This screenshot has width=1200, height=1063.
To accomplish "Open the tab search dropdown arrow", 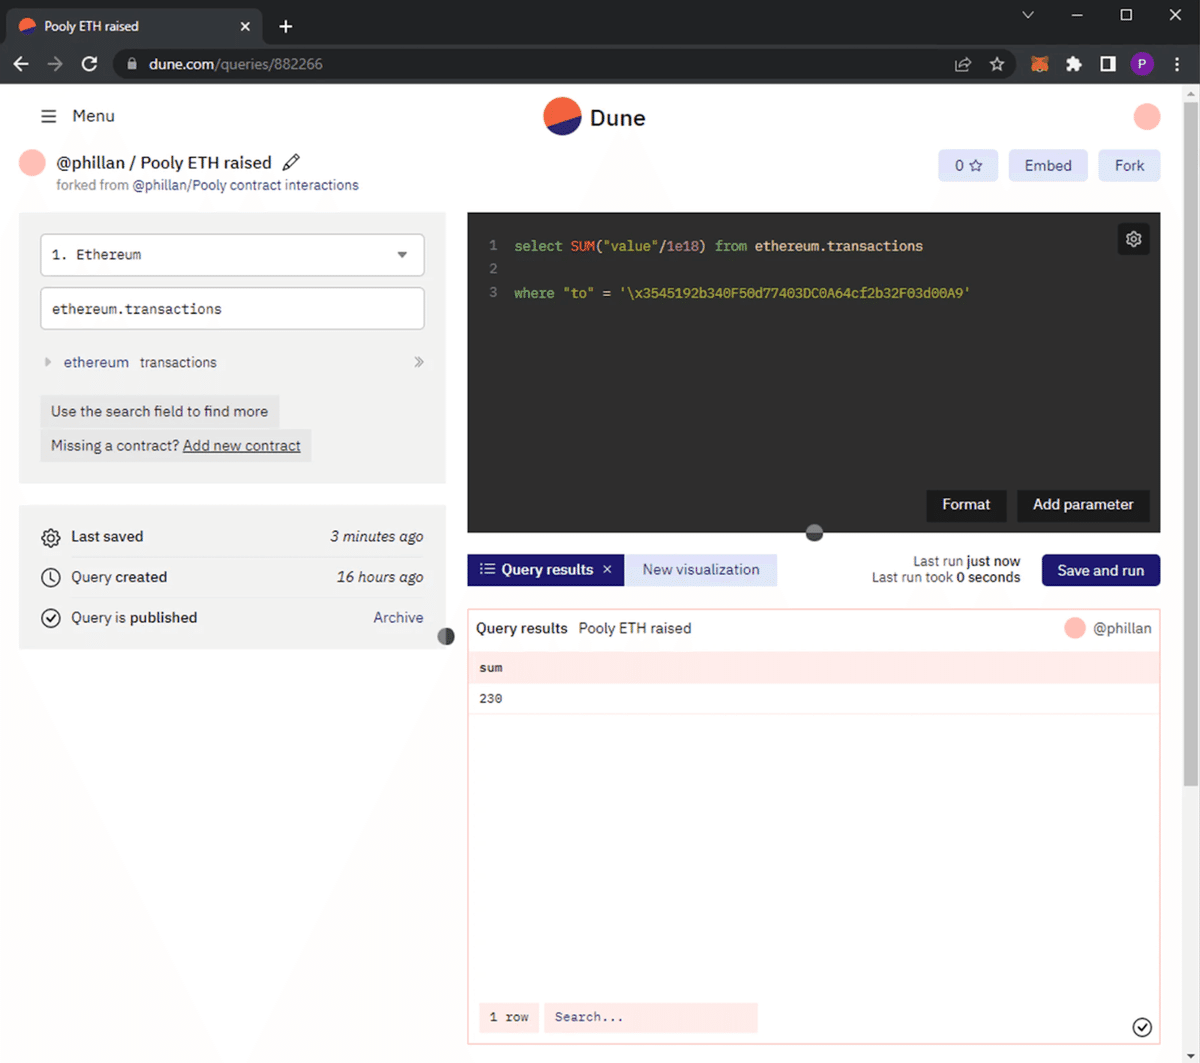I will (x=1028, y=15).
